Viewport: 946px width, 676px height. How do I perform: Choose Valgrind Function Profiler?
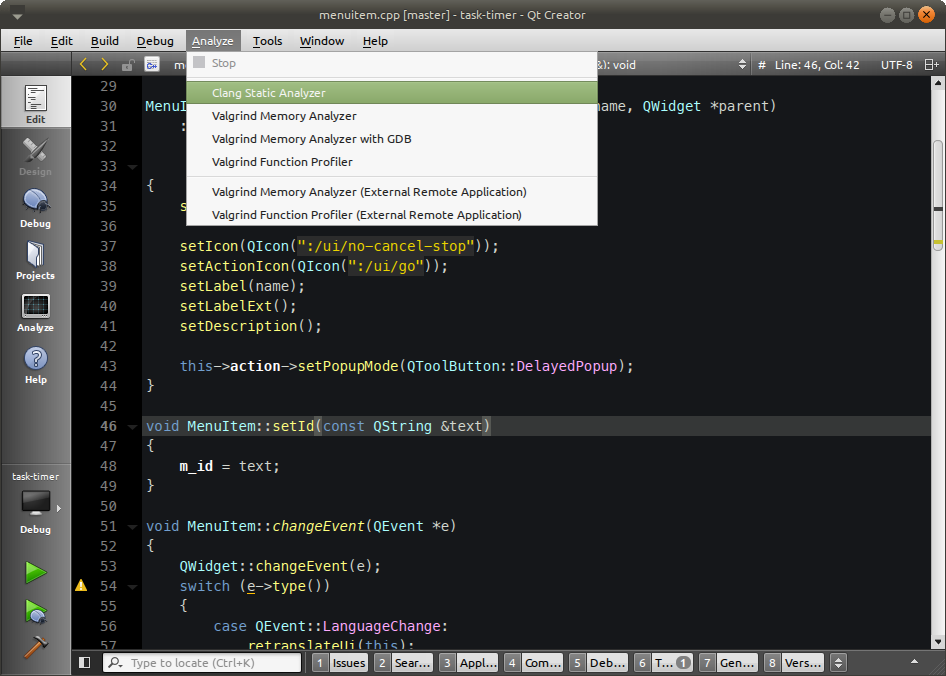392,162
